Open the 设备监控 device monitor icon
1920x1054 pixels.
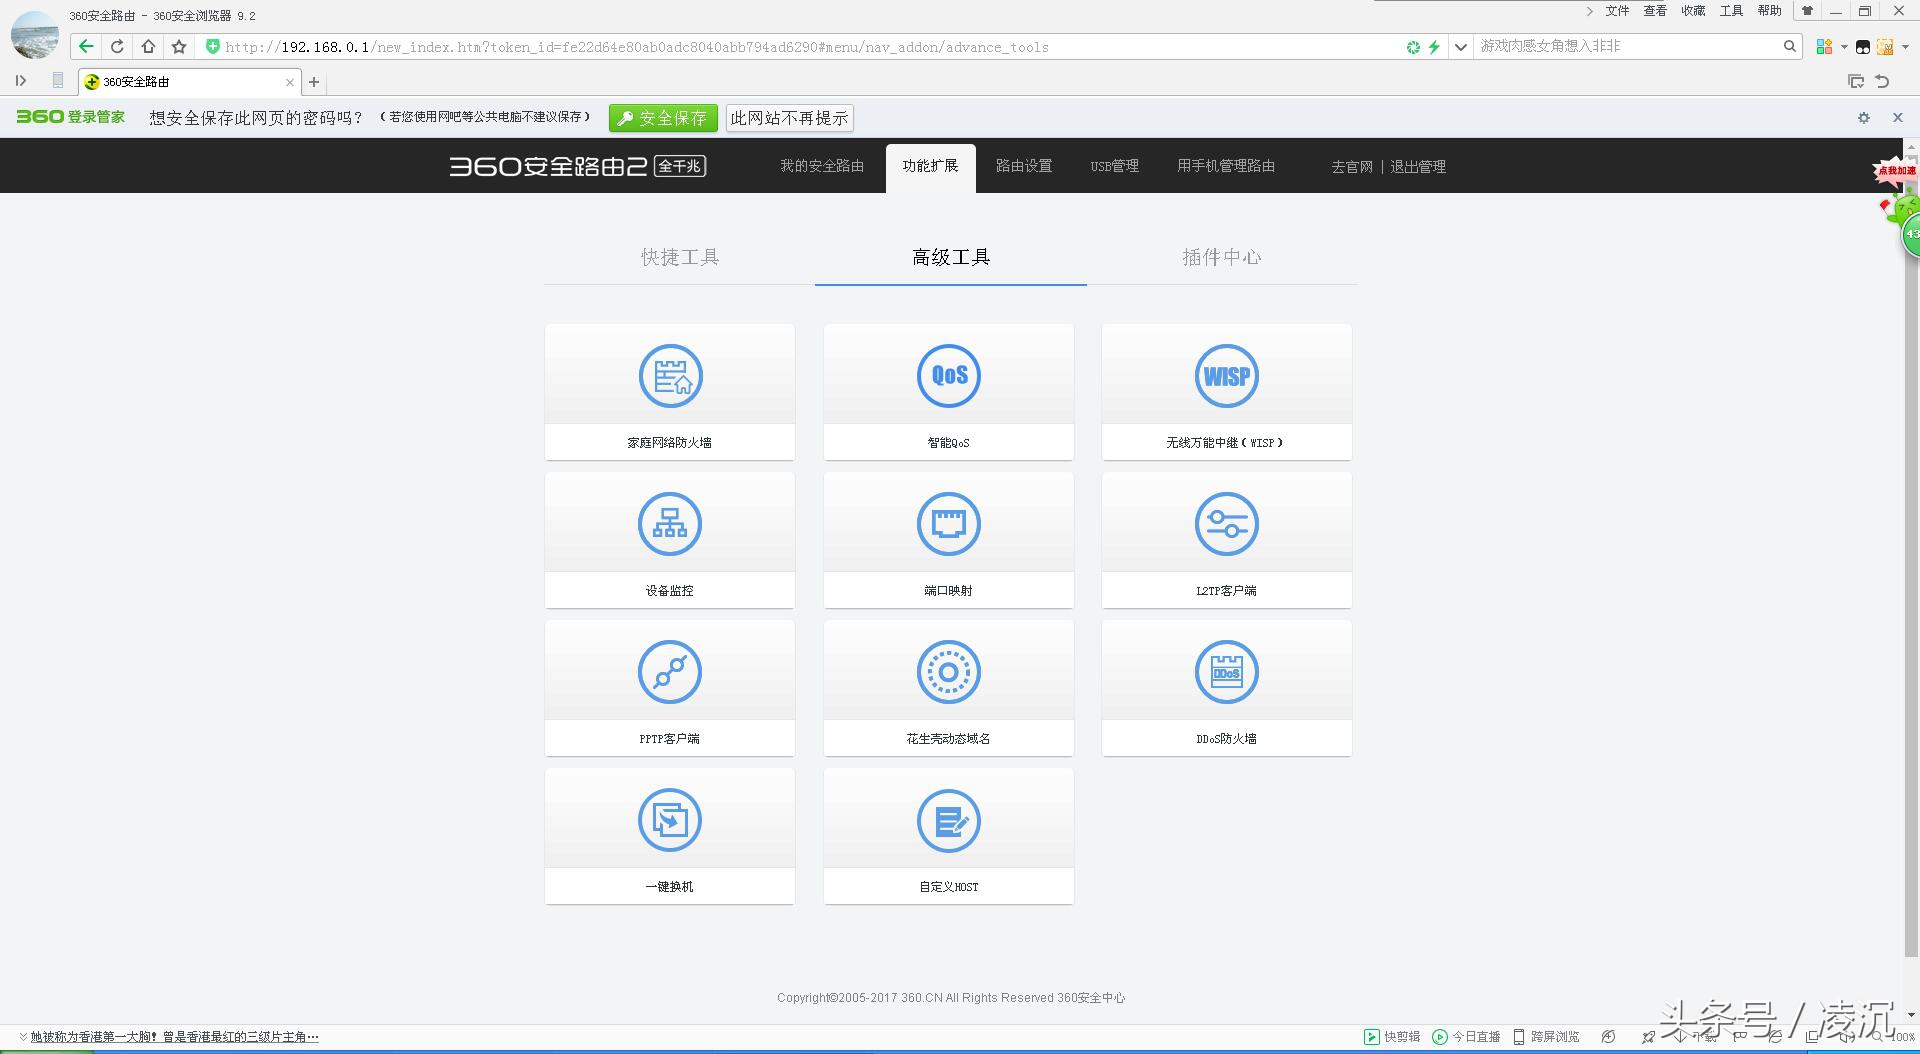[670, 525]
